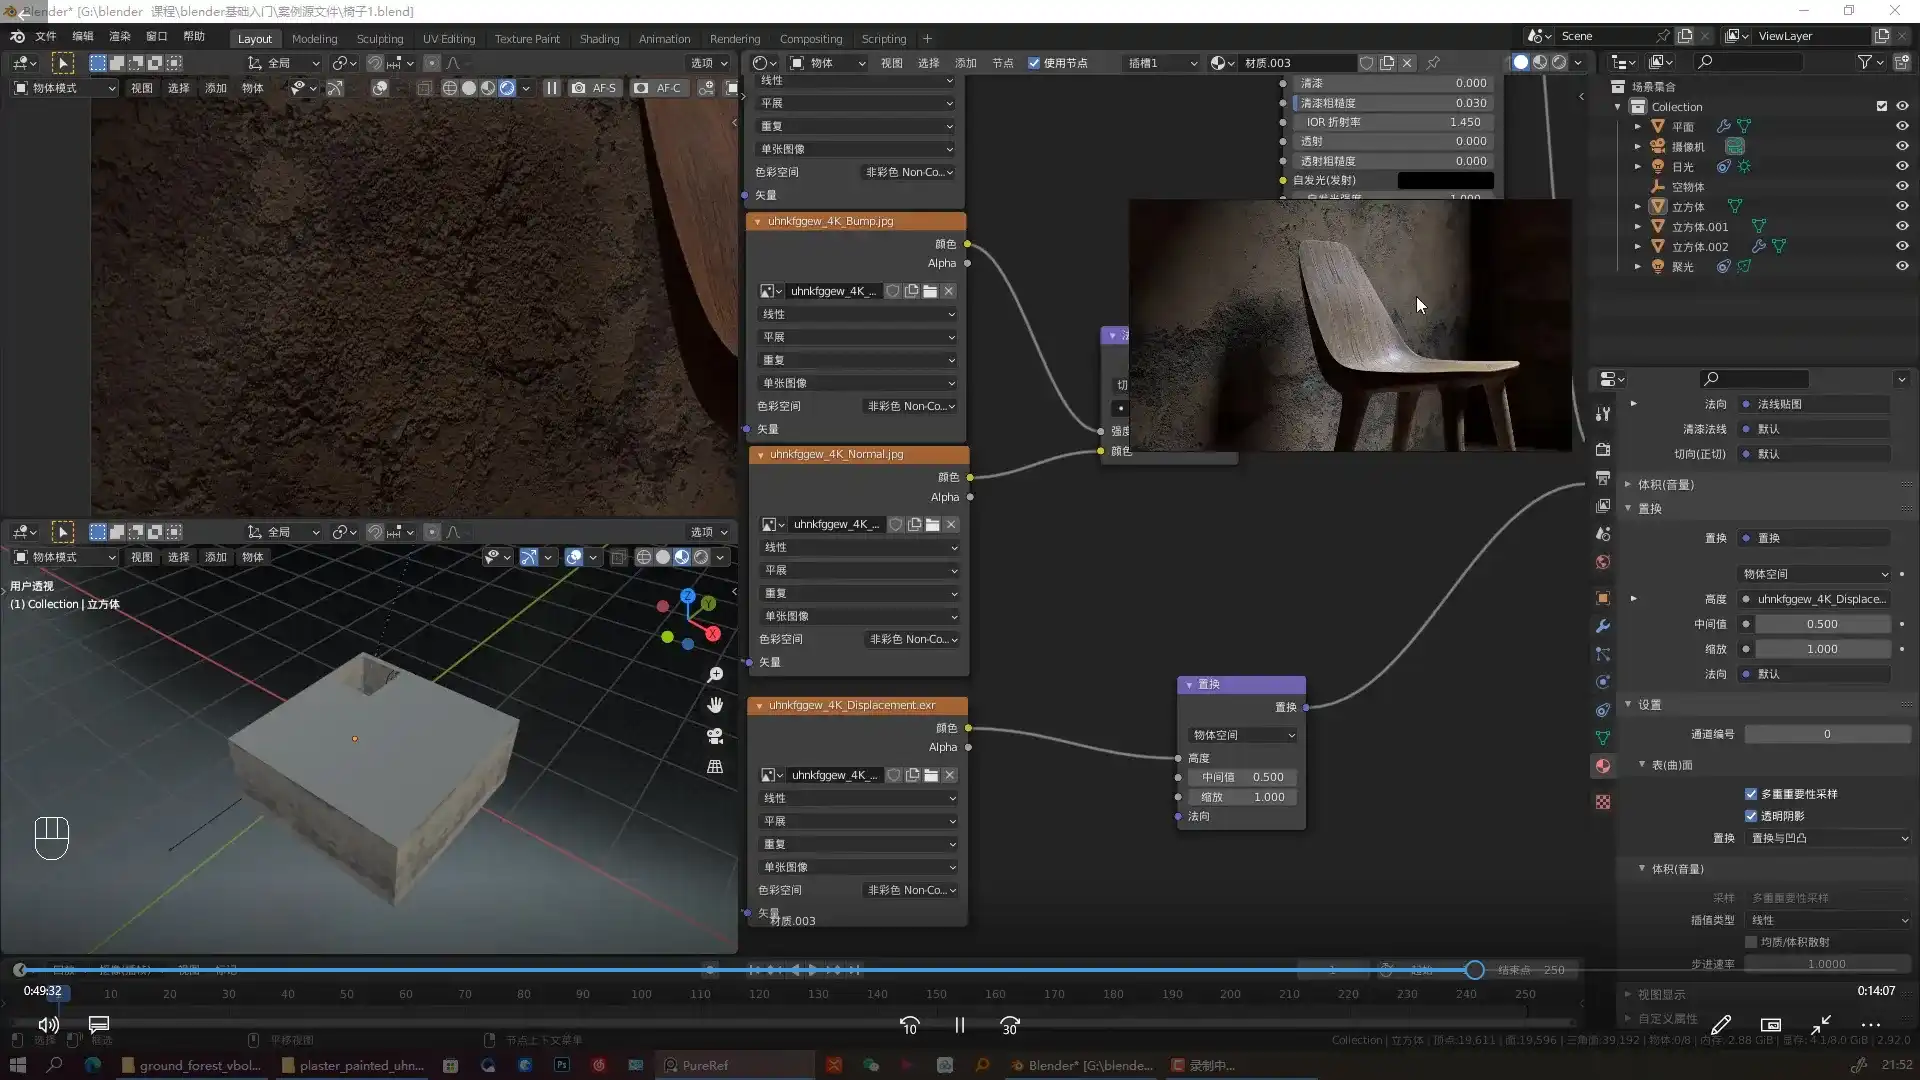Pause the video playback
1920x1080 pixels.
tap(959, 1025)
